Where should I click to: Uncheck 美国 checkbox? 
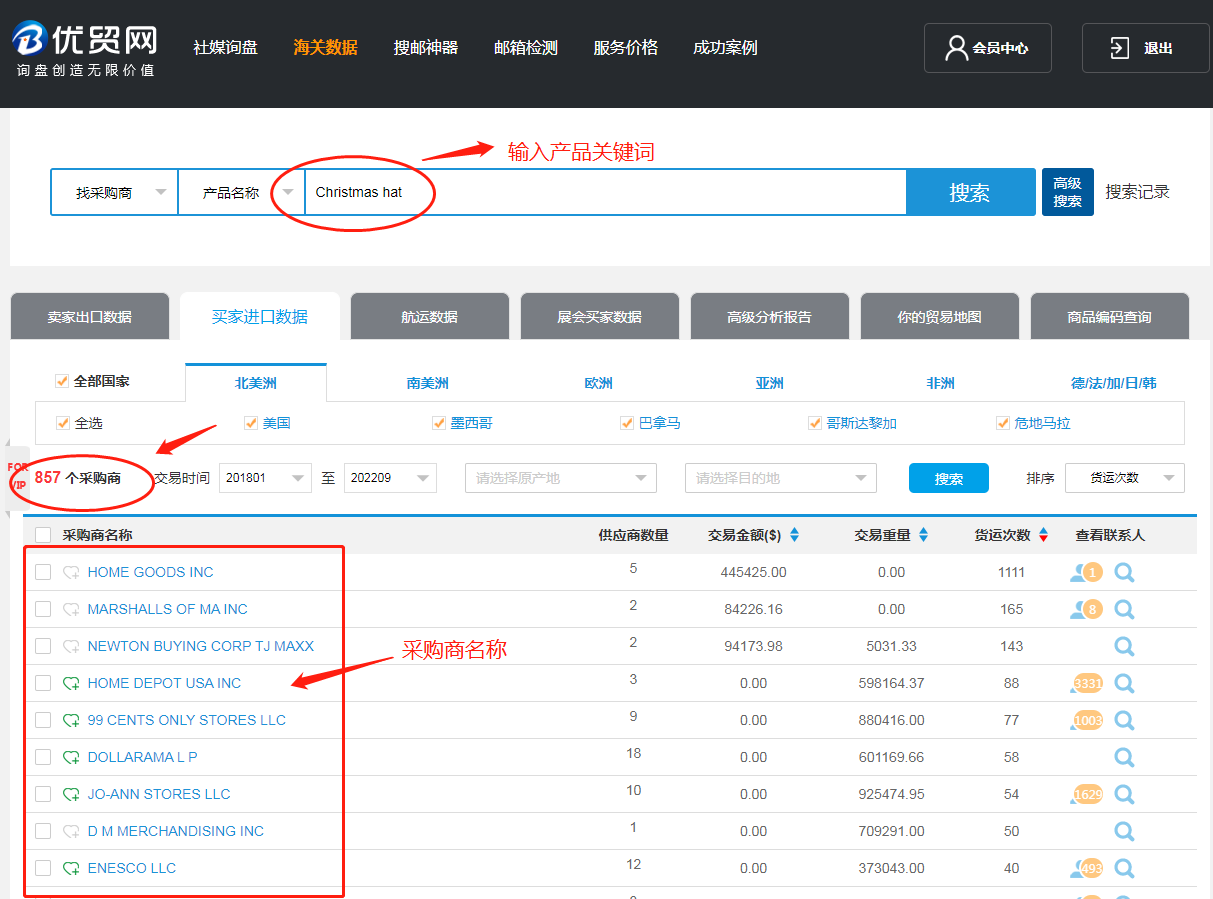[x=251, y=423]
